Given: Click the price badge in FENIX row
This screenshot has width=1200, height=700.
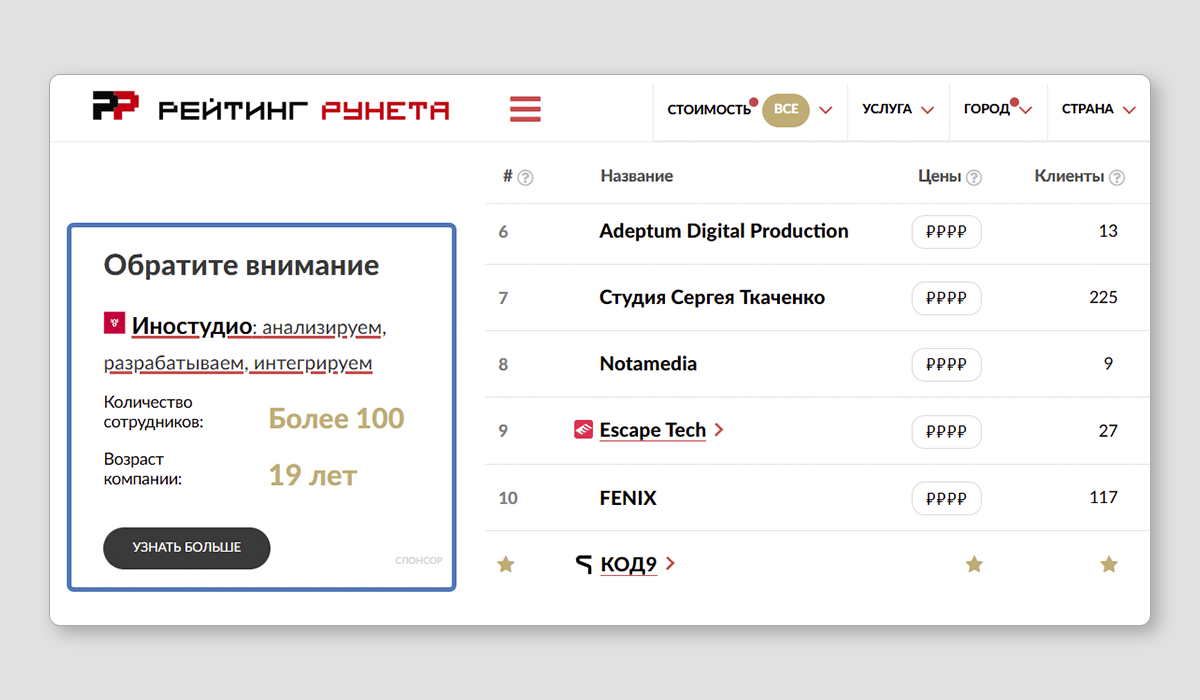Looking at the screenshot, I should (x=946, y=498).
